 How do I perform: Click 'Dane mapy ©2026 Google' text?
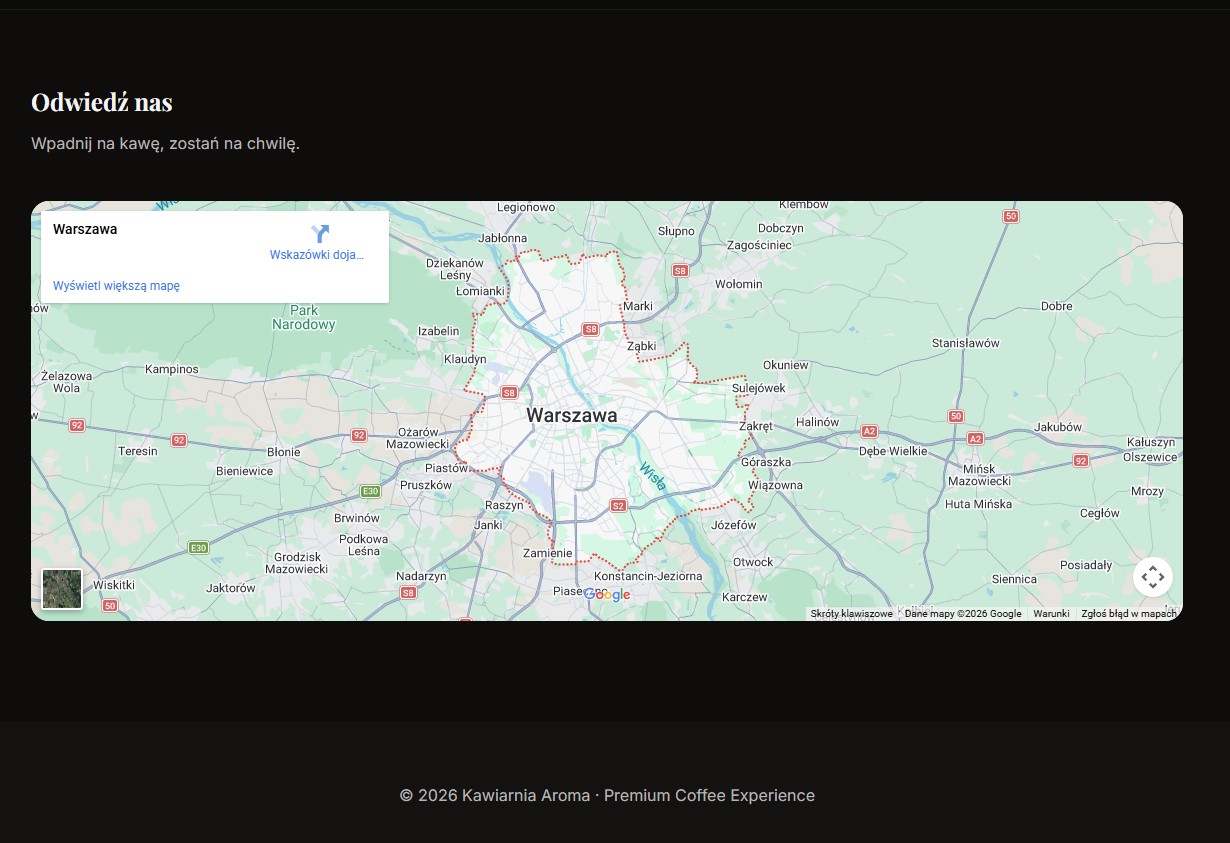tap(963, 614)
